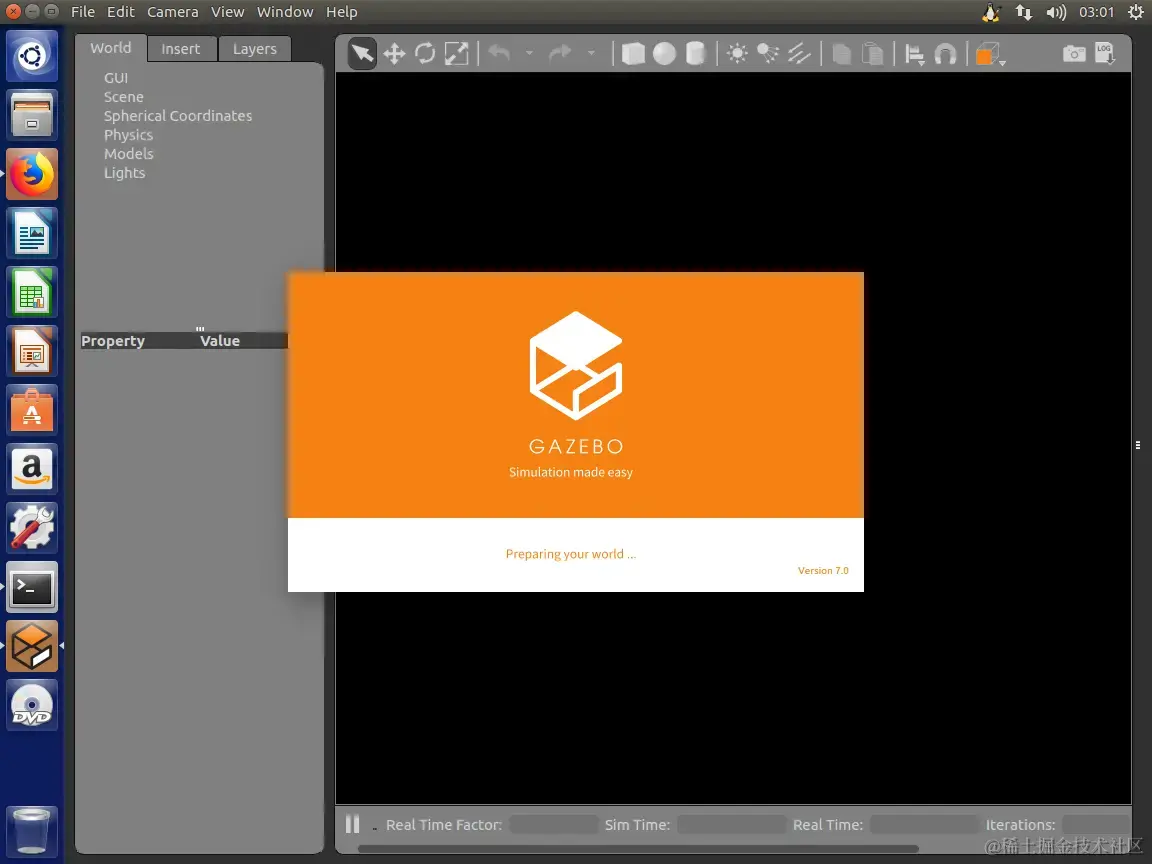Open the align tool

915,54
